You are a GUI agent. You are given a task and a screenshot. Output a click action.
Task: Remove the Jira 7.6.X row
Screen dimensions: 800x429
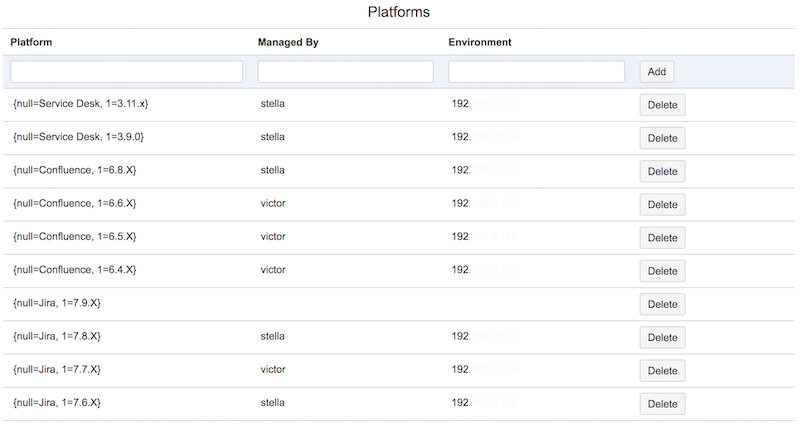click(x=662, y=404)
